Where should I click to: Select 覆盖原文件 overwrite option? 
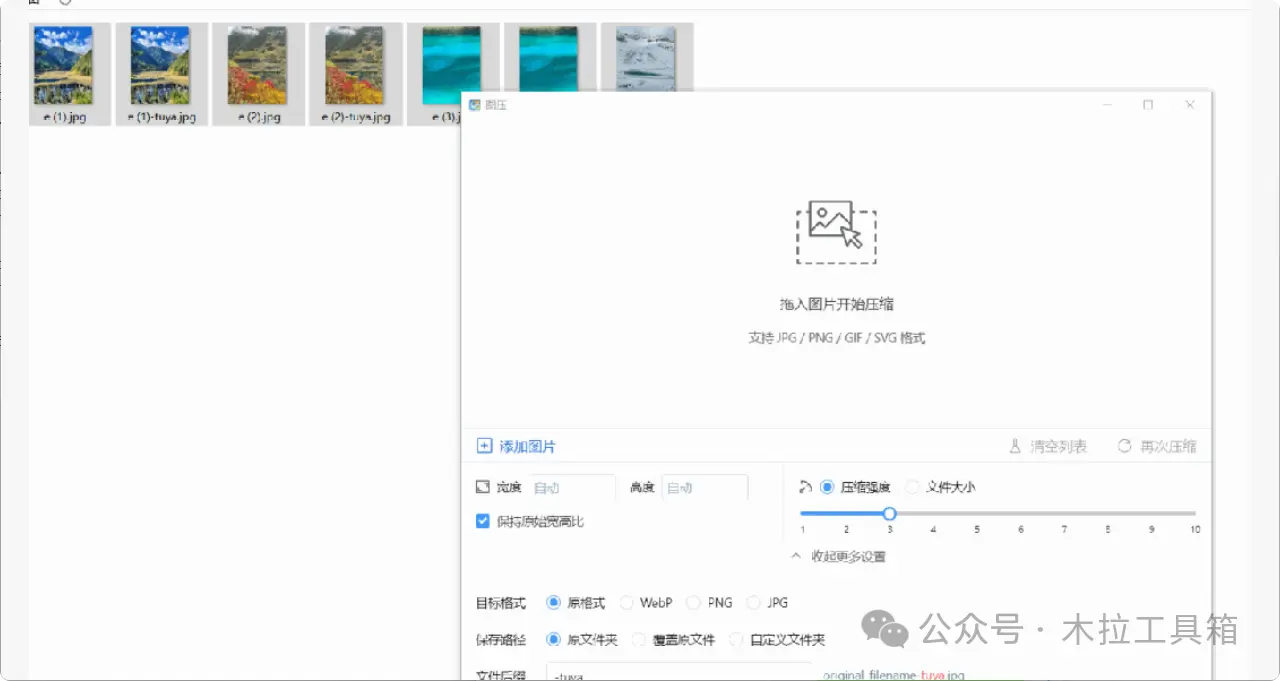[638, 639]
